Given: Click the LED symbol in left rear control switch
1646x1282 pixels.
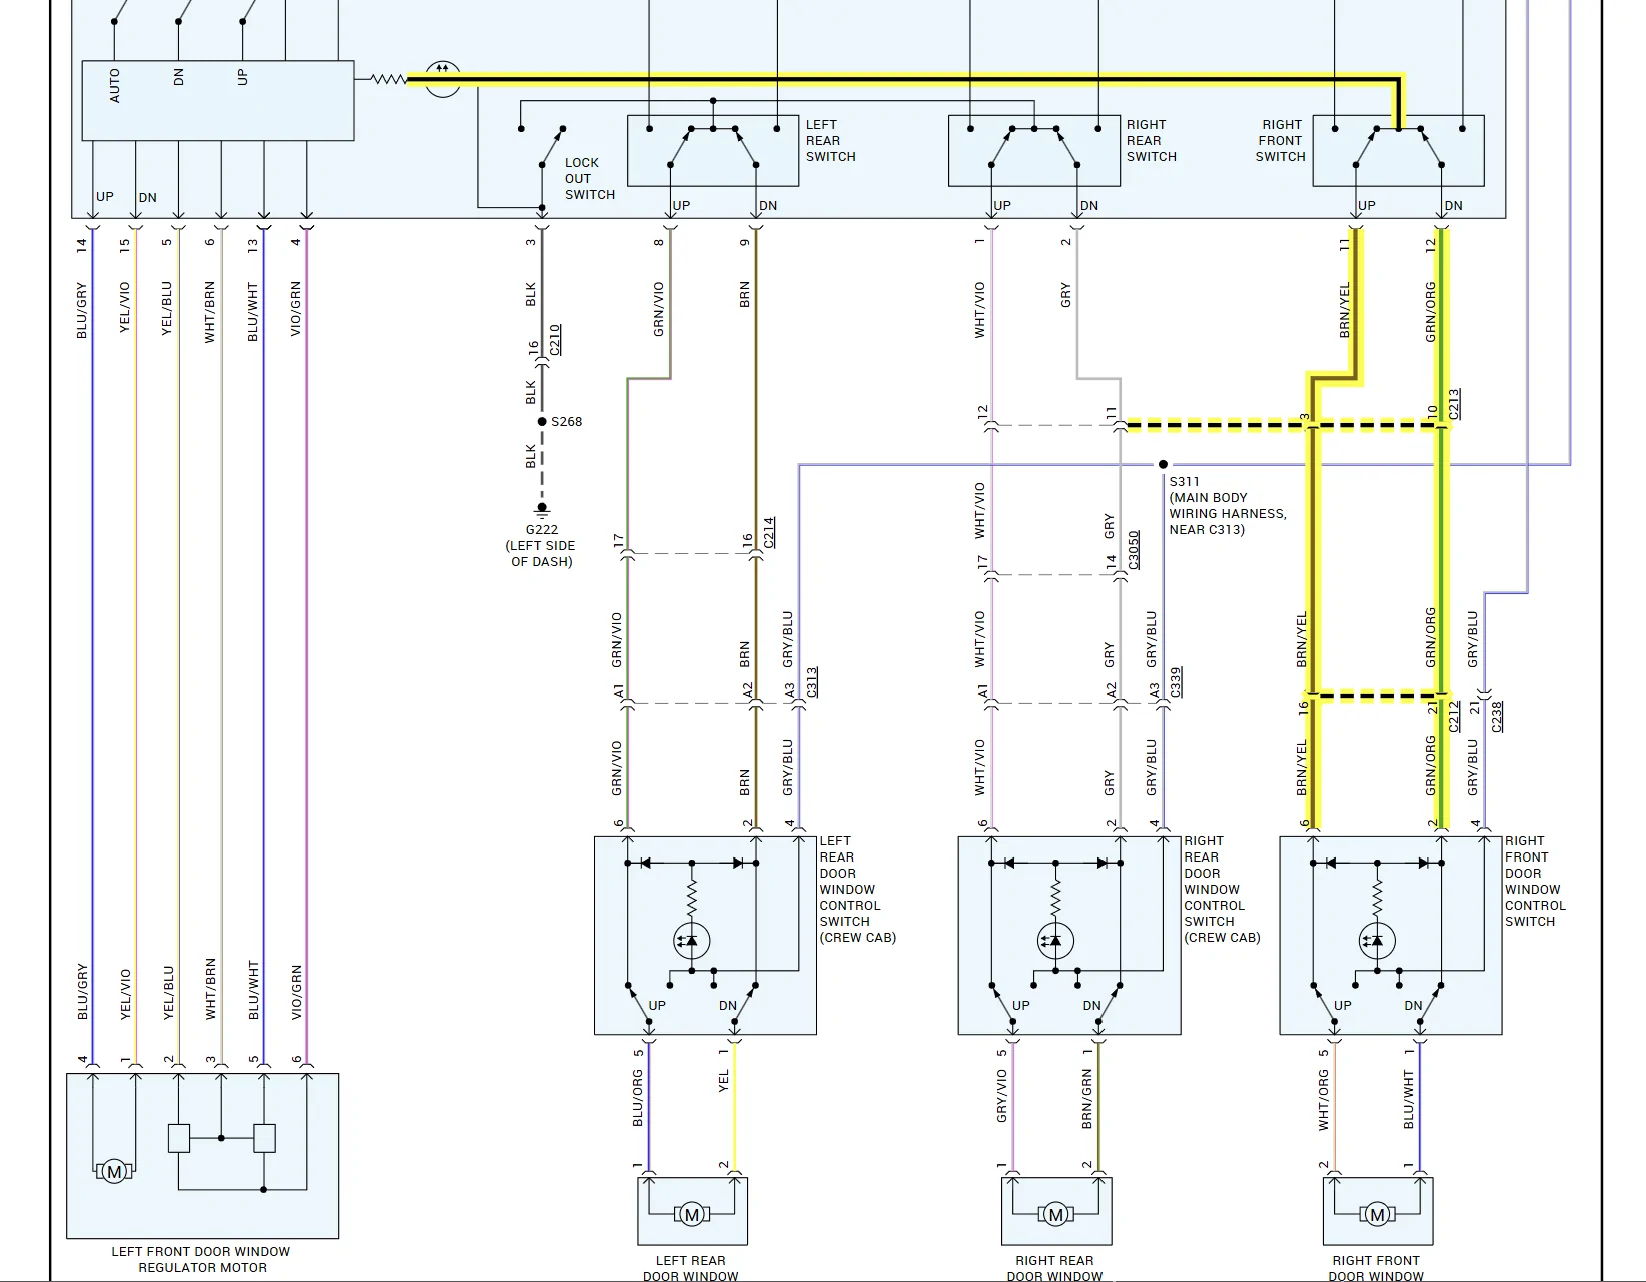Looking at the screenshot, I should click(691, 941).
